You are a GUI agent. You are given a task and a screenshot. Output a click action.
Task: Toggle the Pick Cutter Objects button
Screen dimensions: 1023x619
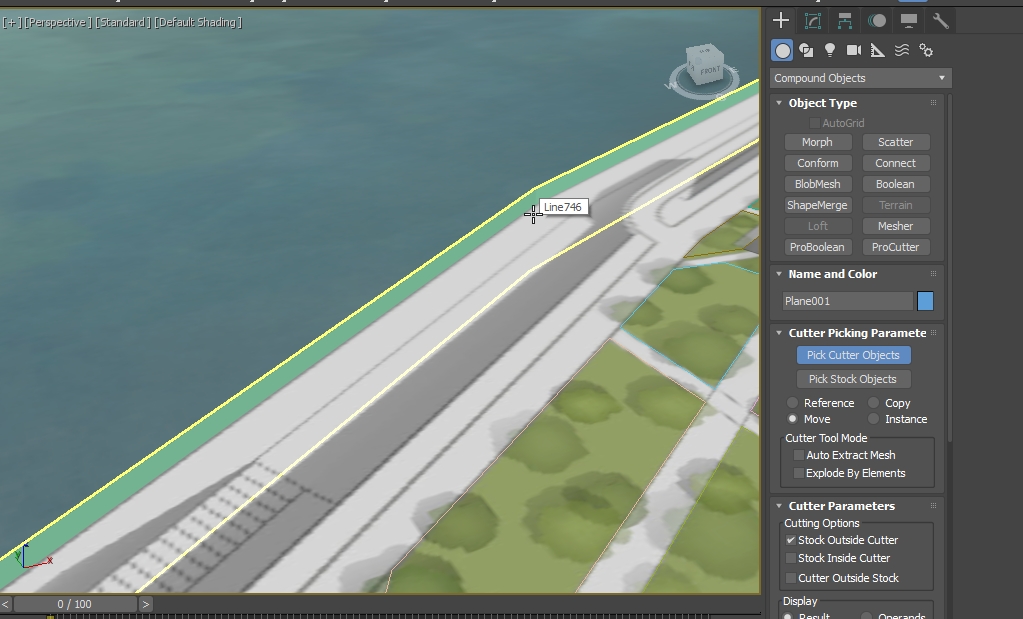click(x=853, y=355)
